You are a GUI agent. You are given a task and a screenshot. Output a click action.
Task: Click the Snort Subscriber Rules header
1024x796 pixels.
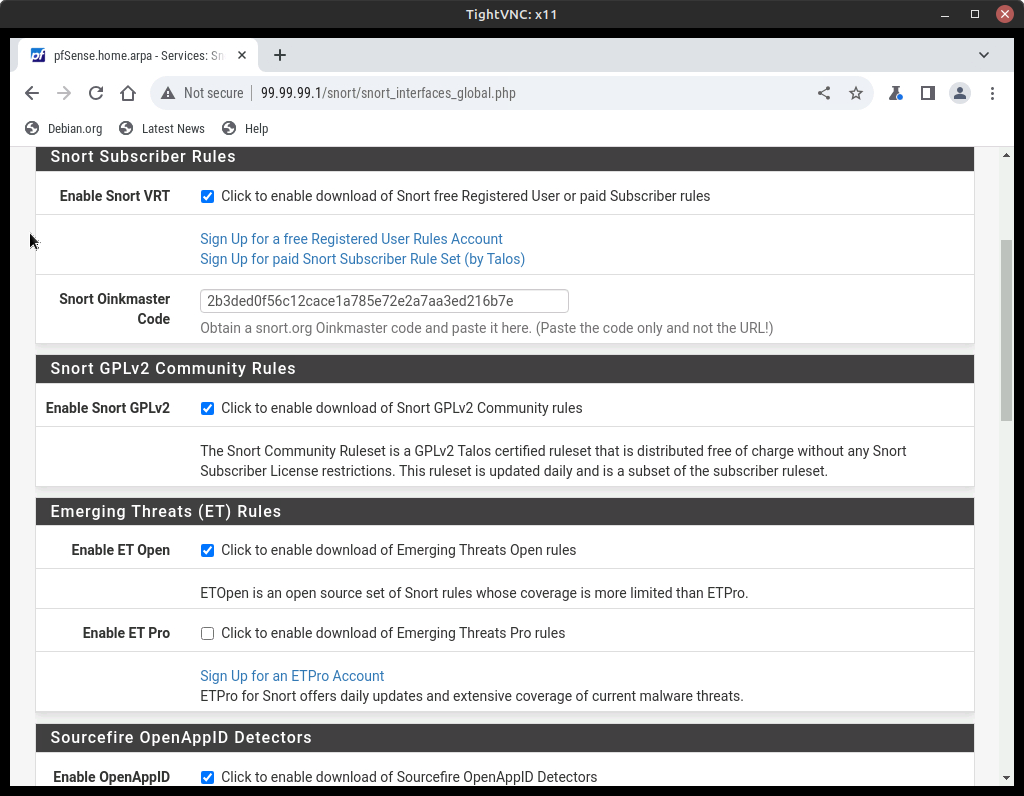505,157
